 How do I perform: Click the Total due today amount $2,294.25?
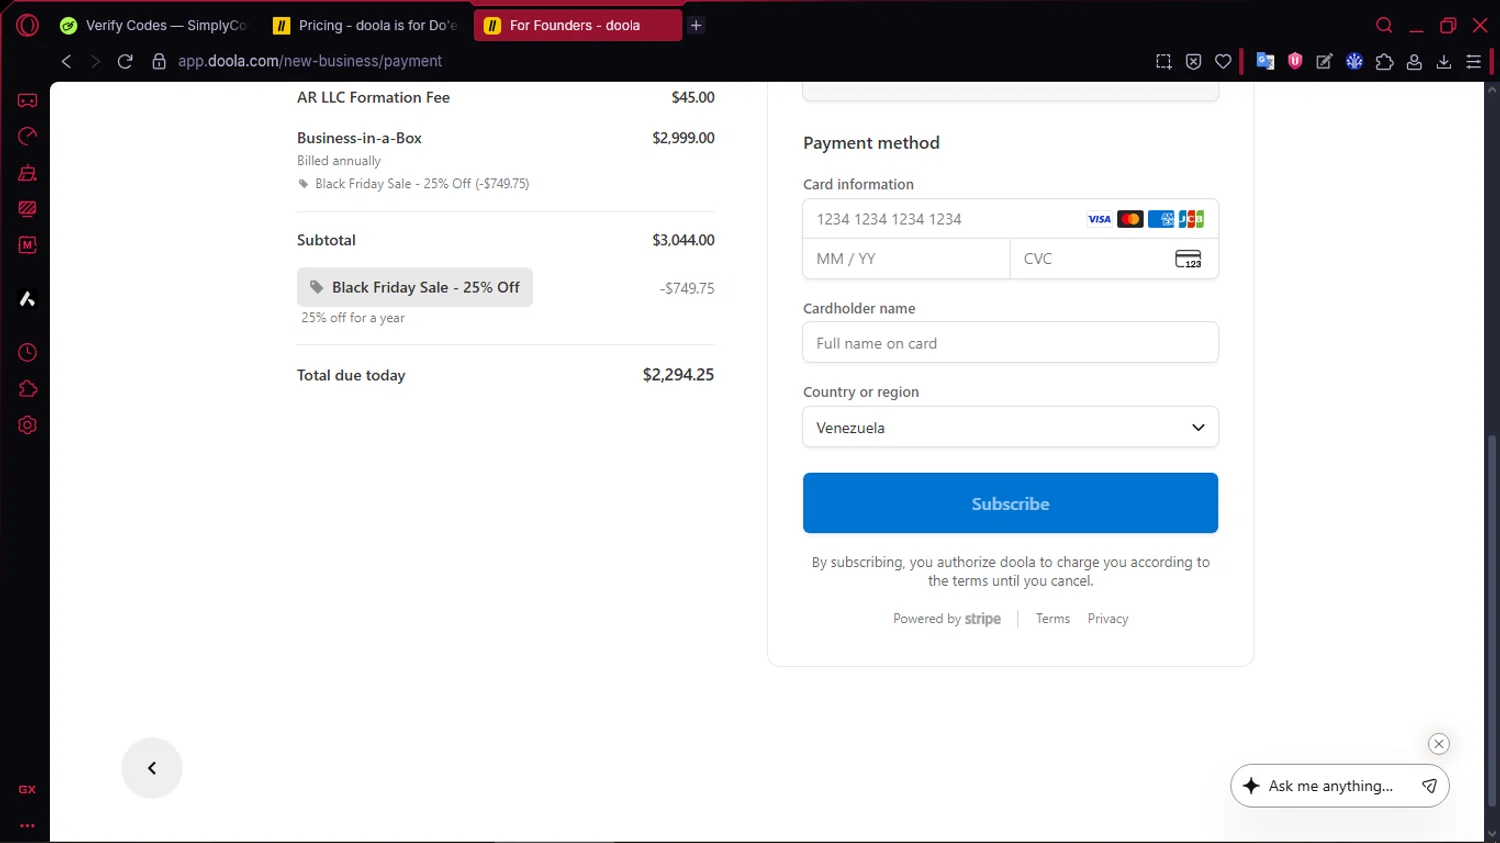coord(678,375)
